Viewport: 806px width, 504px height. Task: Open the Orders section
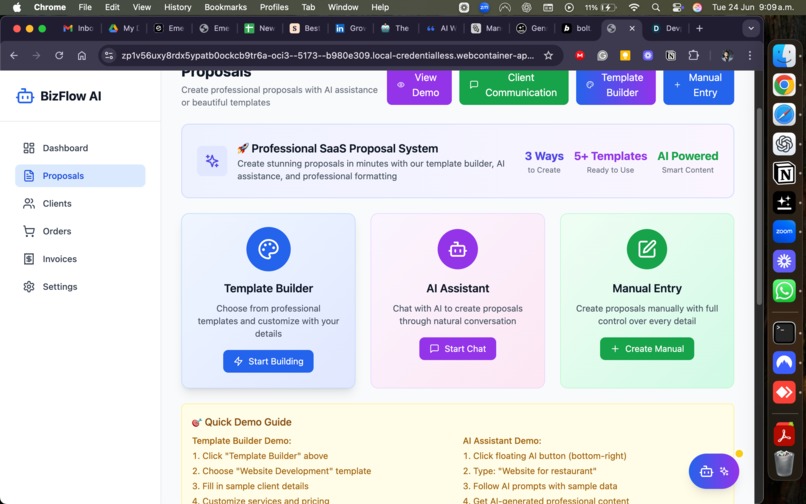(80, 231)
